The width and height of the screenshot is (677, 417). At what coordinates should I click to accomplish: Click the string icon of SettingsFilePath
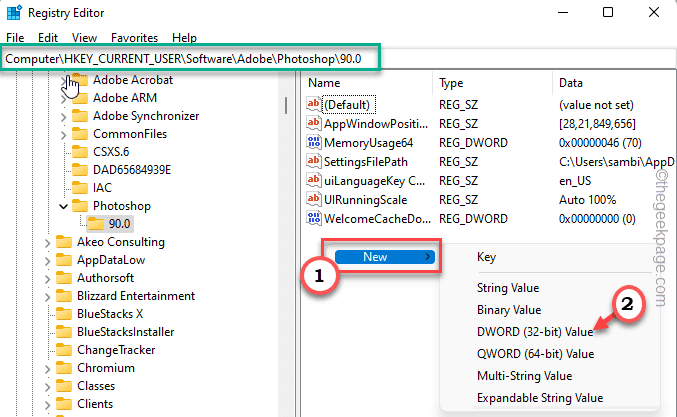pyautogui.click(x=314, y=161)
